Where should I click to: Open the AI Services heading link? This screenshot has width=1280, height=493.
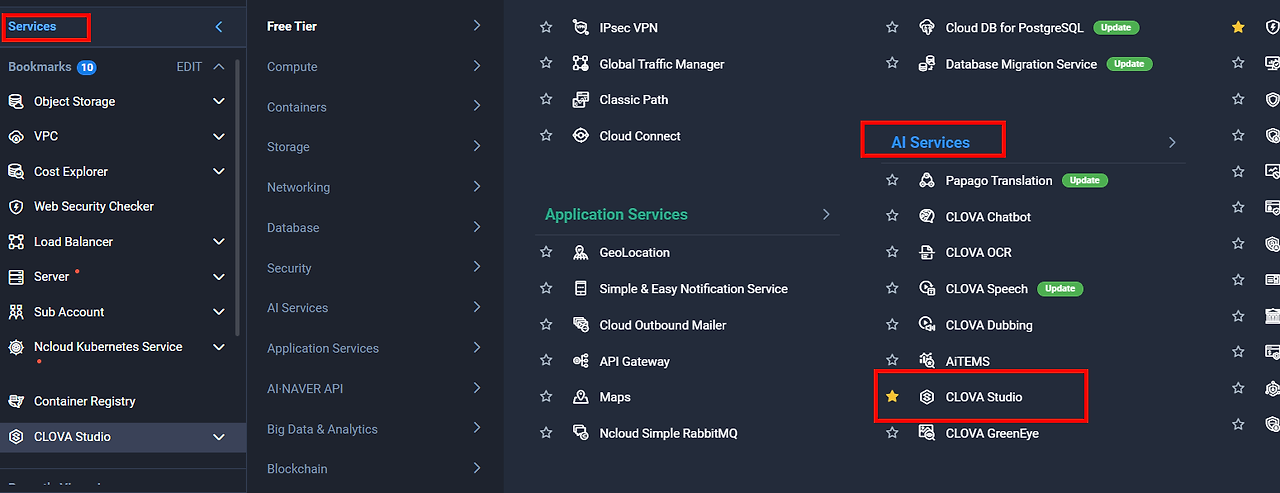(930, 142)
